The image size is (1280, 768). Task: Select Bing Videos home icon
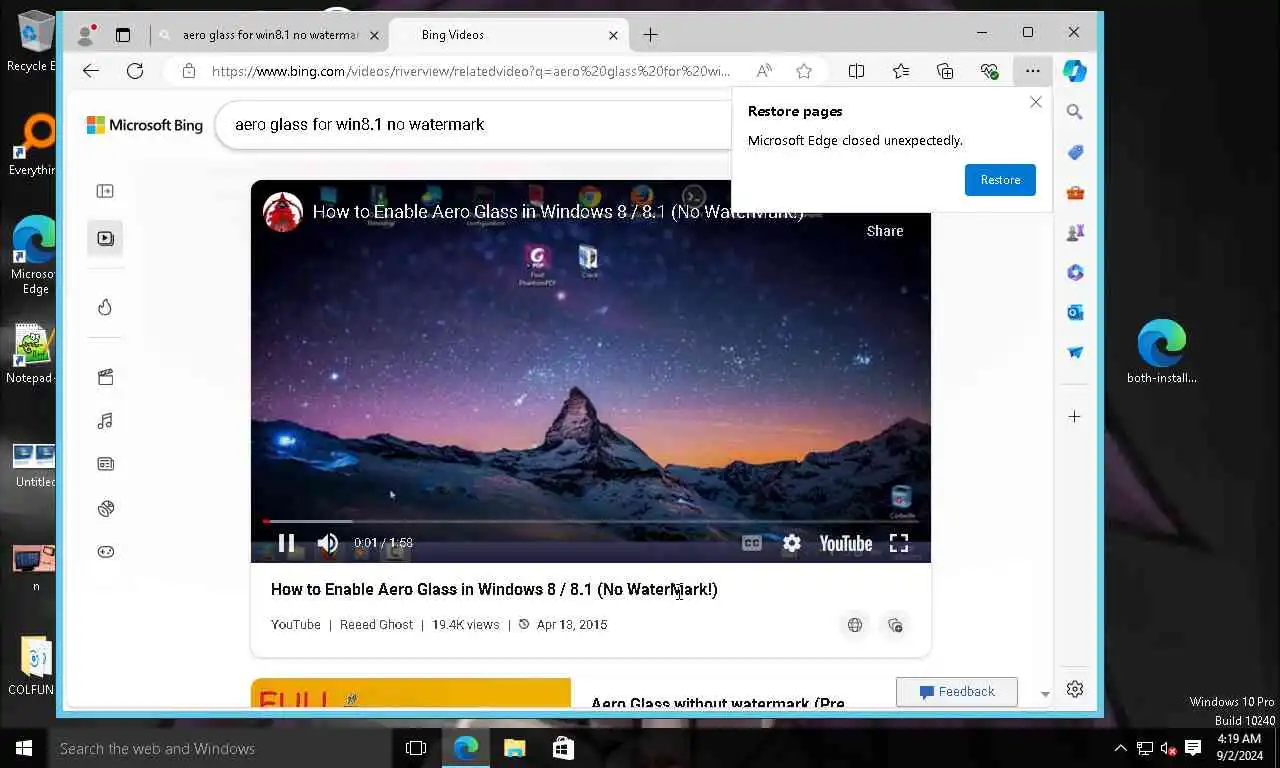[x=105, y=238]
